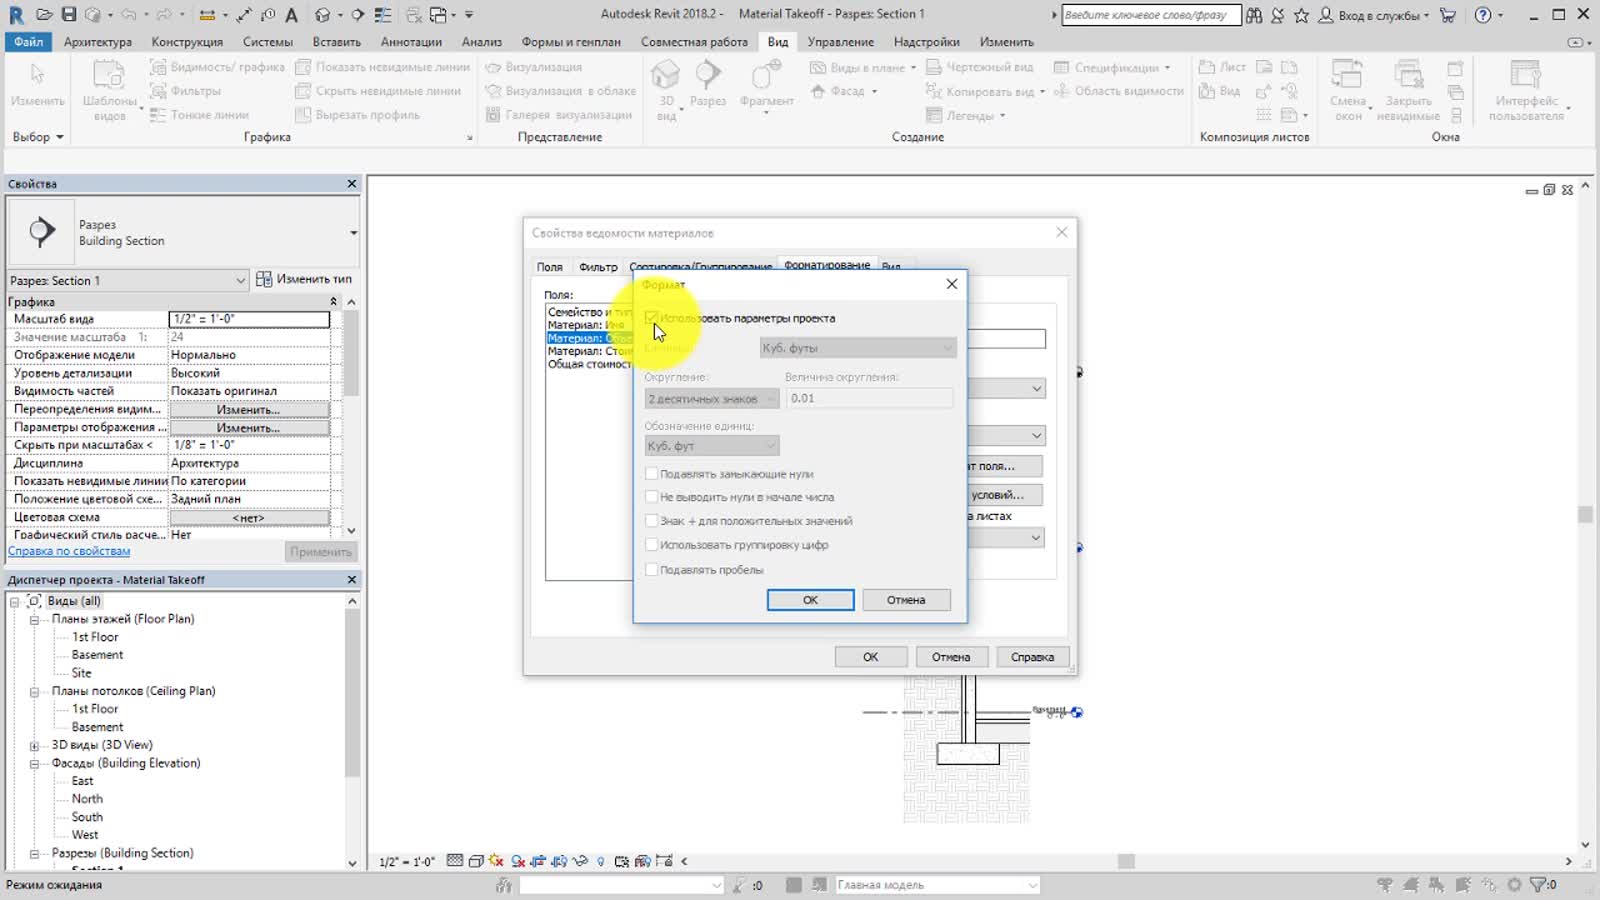Click the keyword search field in title bar
1600x900 pixels.
(1150, 15)
